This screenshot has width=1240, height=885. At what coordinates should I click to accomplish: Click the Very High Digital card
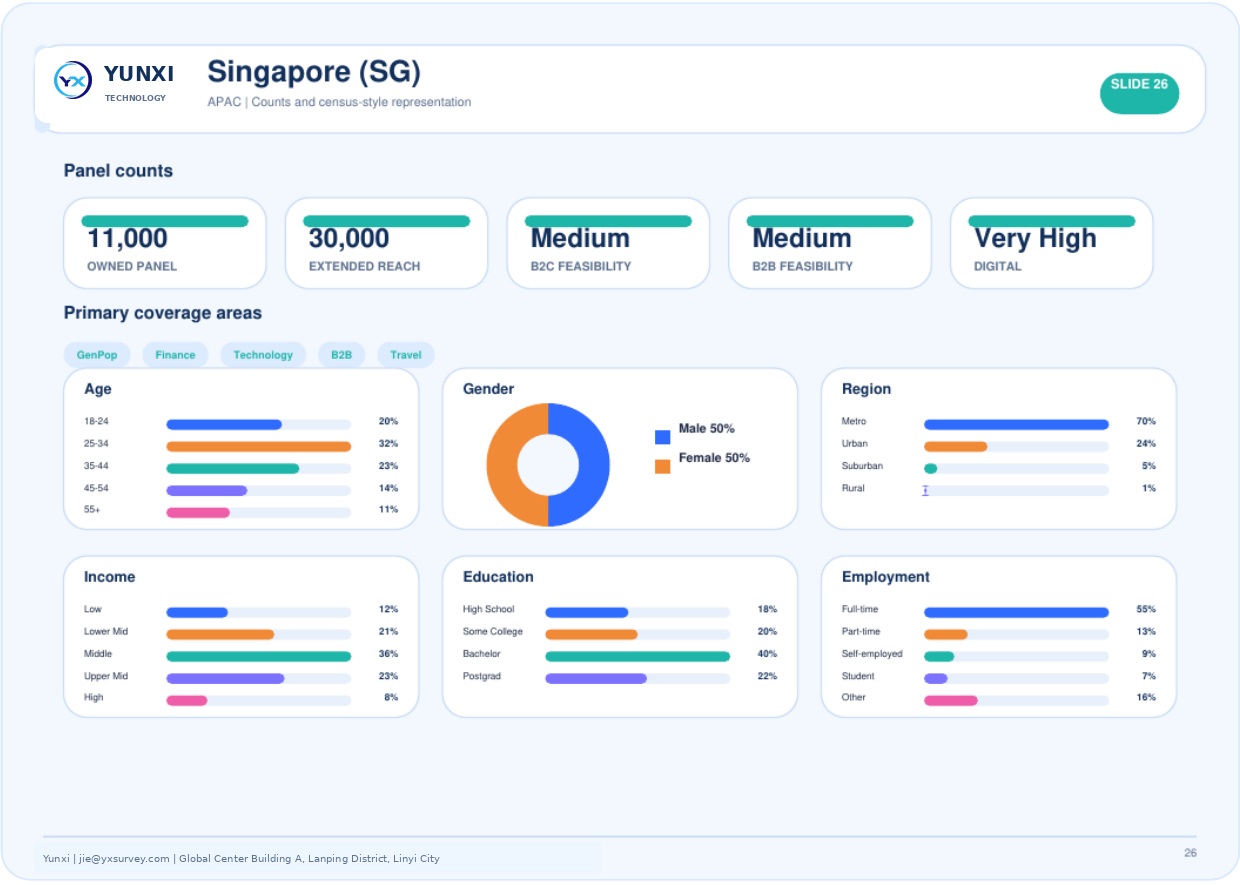click(x=1051, y=243)
